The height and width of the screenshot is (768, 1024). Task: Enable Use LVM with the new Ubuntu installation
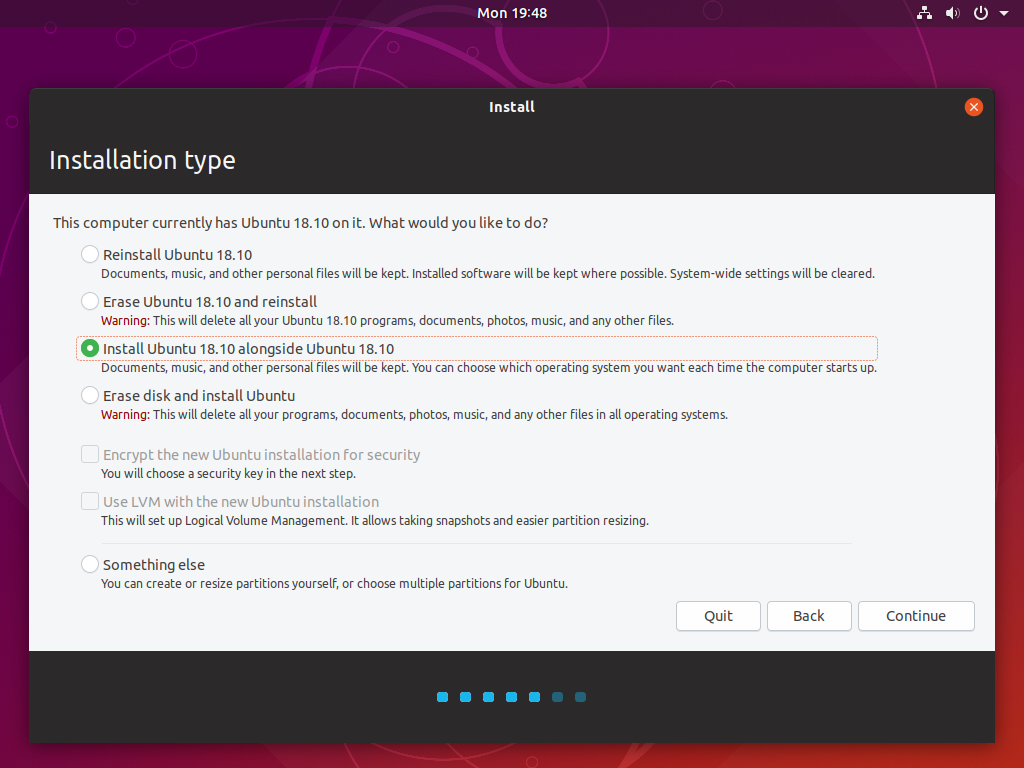pyautogui.click(x=89, y=501)
